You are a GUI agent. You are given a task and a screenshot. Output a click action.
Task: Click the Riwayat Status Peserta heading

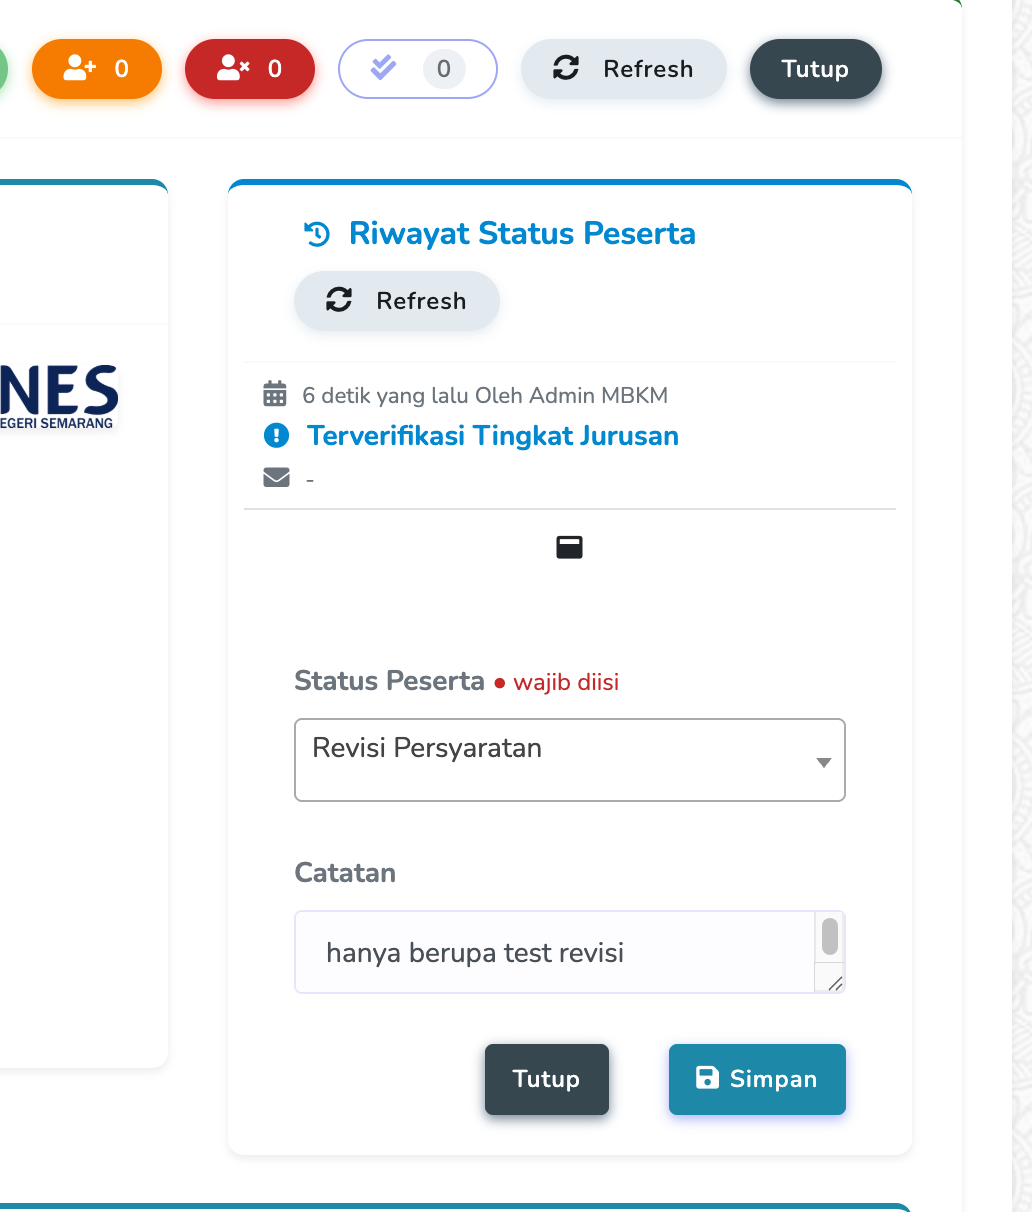point(522,234)
